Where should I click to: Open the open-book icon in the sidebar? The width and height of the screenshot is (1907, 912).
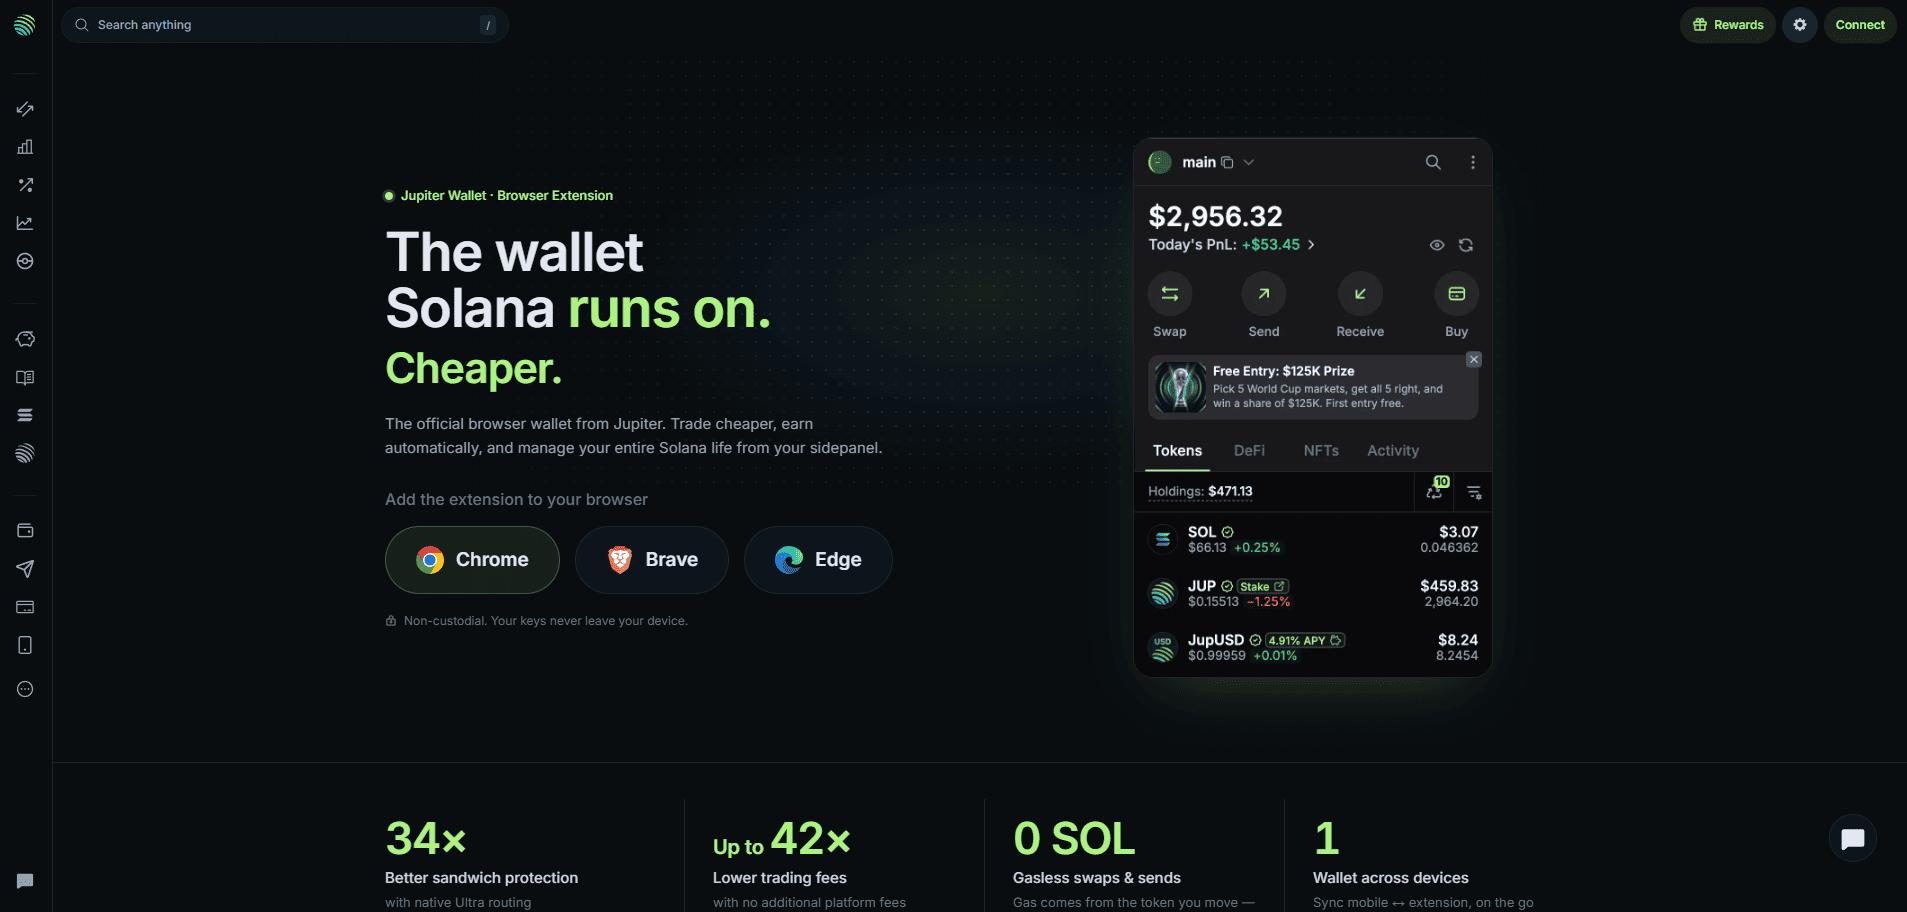pyautogui.click(x=25, y=377)
